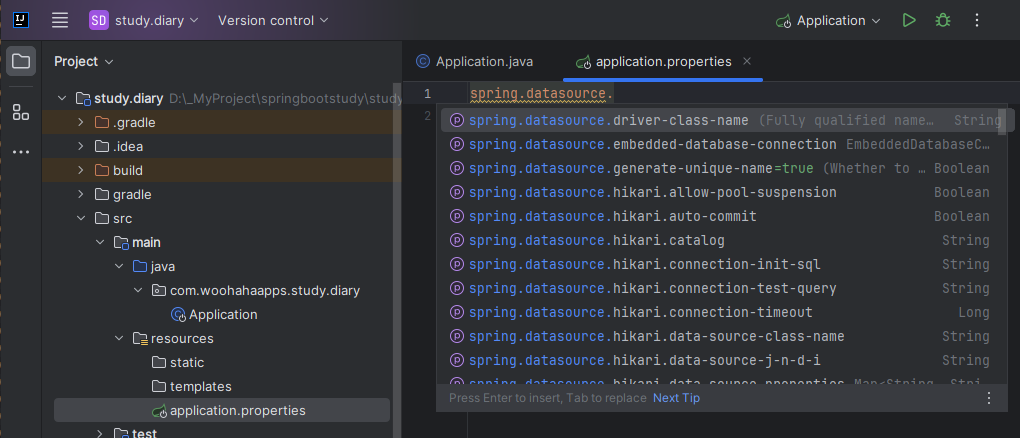Toggle the Project tool window folder icon
The image size is (1020, 438).
20,62
